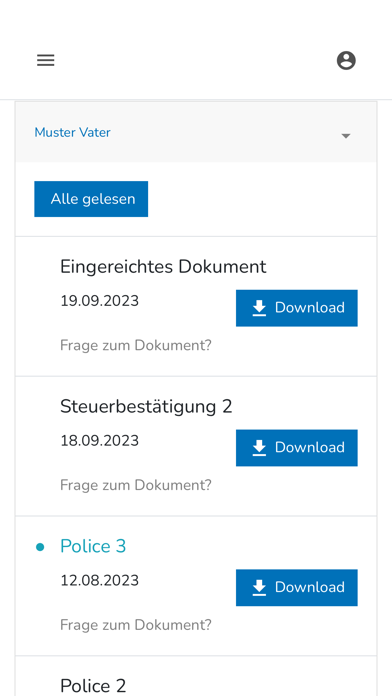The height and width of the screenshot is (696, 392).
Task: Open the unread Police 3 entry title
Action: coord(93,546)
